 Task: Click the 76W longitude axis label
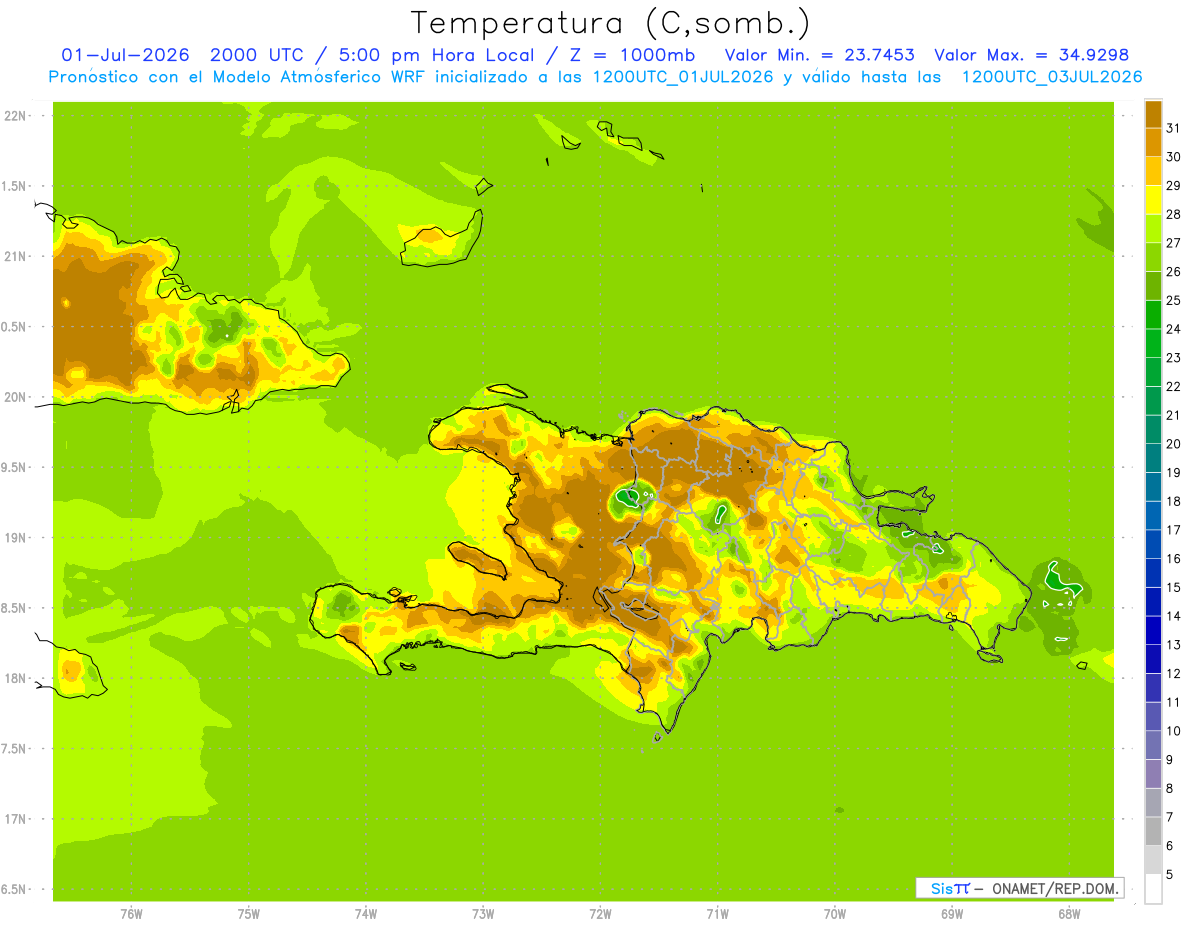pyautogui.click(x=131, y=914)
